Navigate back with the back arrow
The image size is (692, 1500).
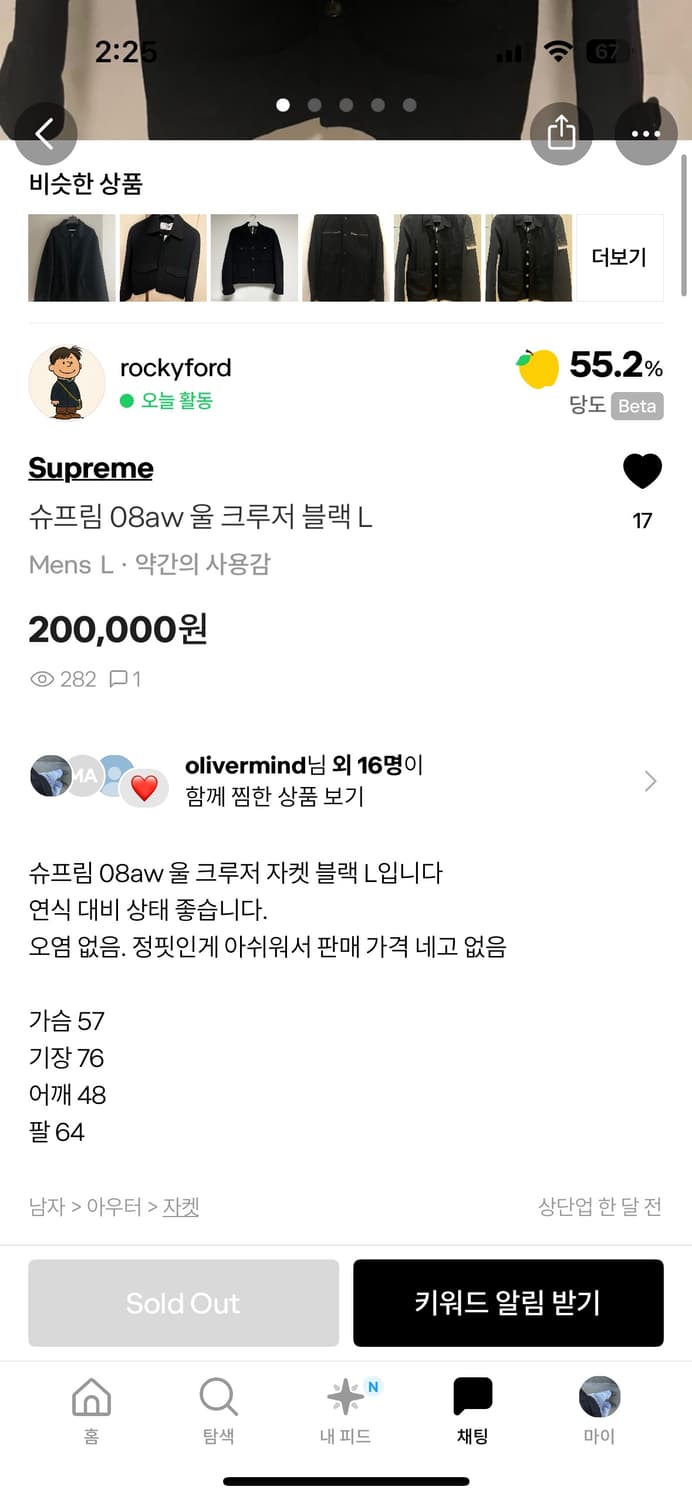[x=46, y=133]
